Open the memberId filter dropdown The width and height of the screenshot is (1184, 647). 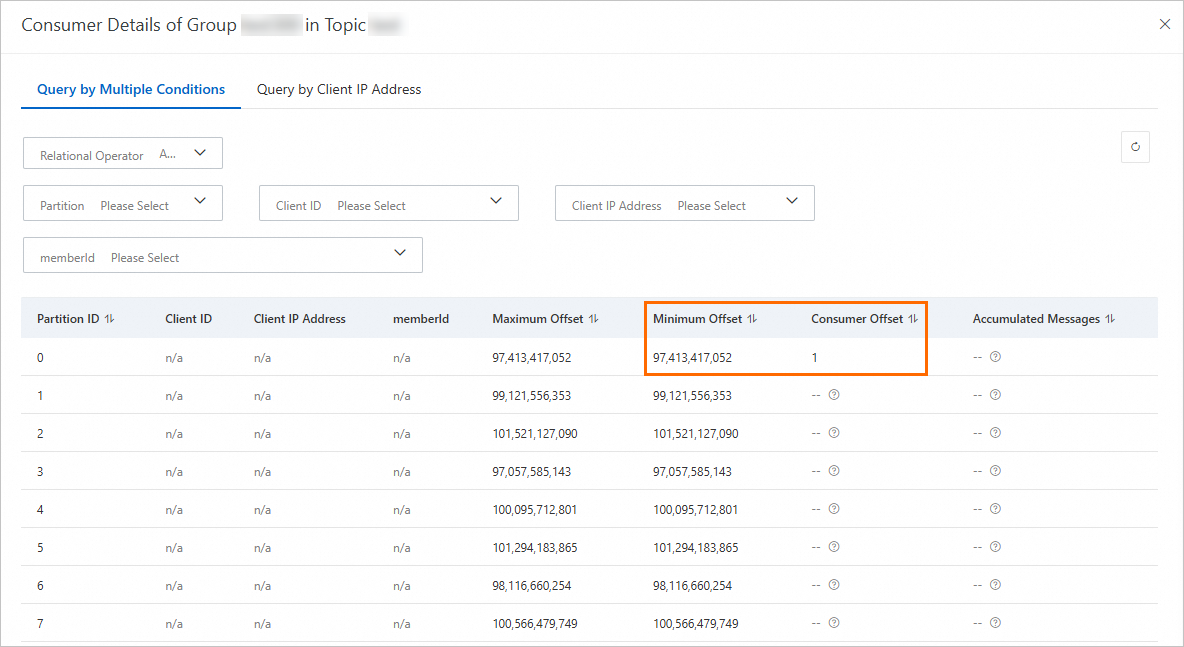223,255
